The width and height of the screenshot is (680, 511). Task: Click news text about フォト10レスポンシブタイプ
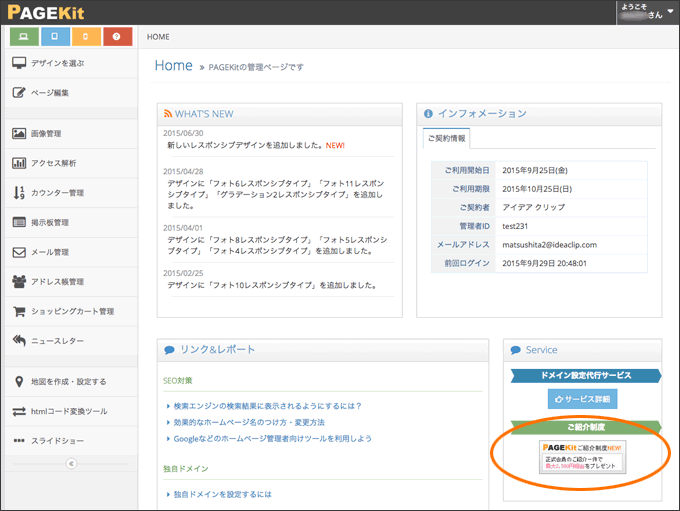[x=272, y=285]
